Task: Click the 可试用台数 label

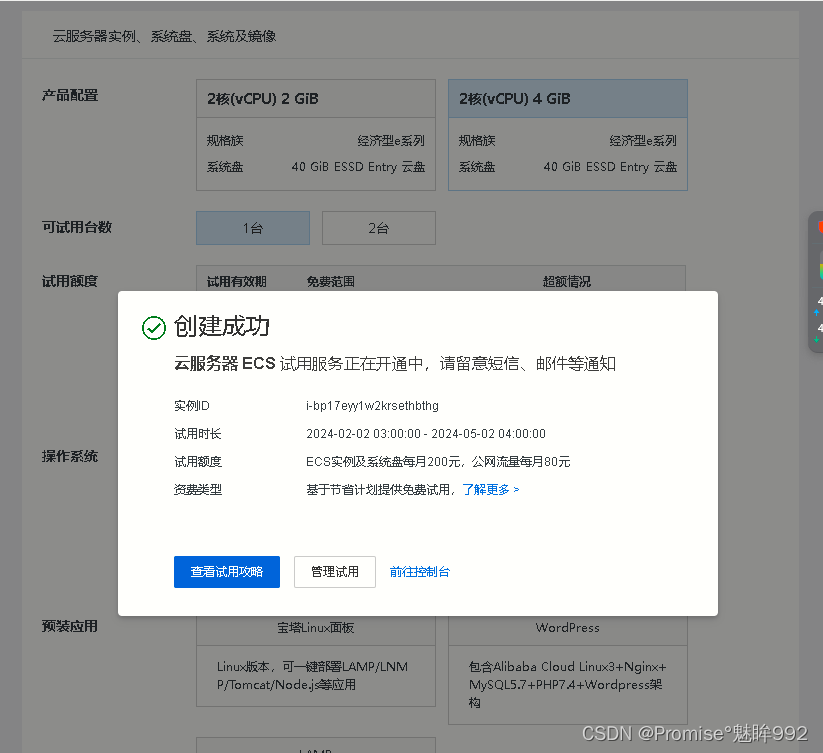Action: (x=77, y=227)
